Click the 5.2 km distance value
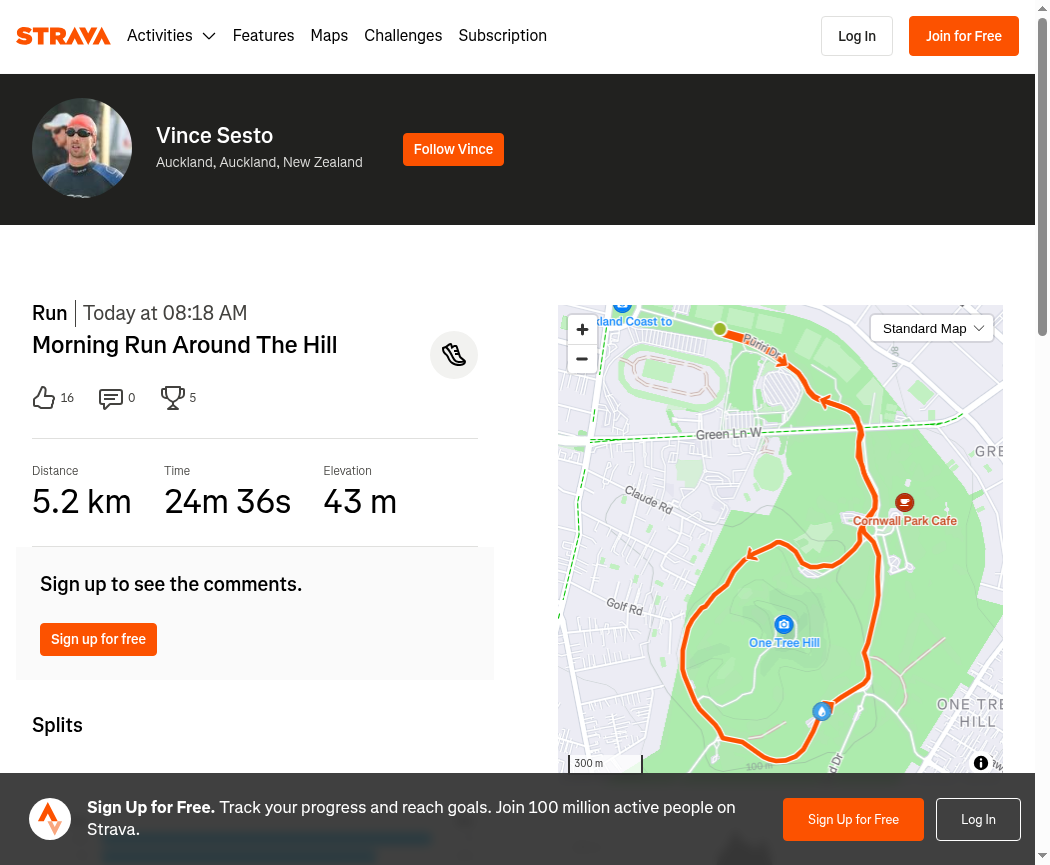 coord(82,501)
